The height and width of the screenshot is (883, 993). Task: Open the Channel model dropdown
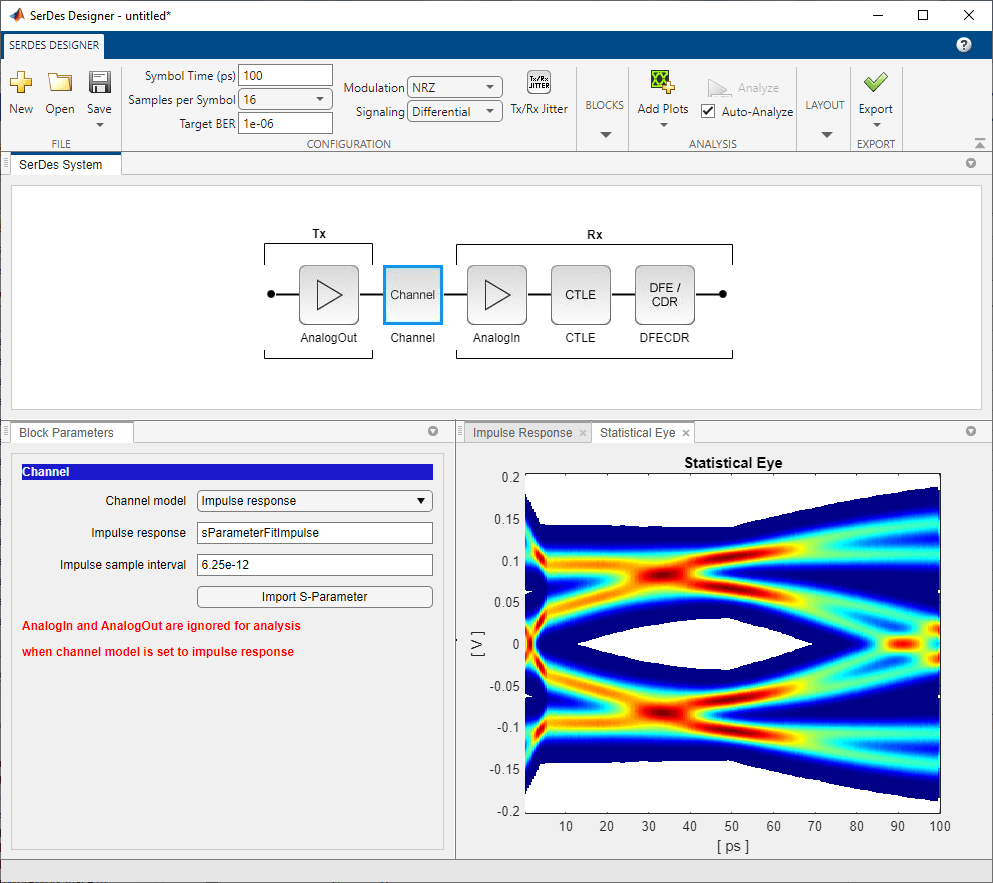pyautogui.click(x=315, y=500)
